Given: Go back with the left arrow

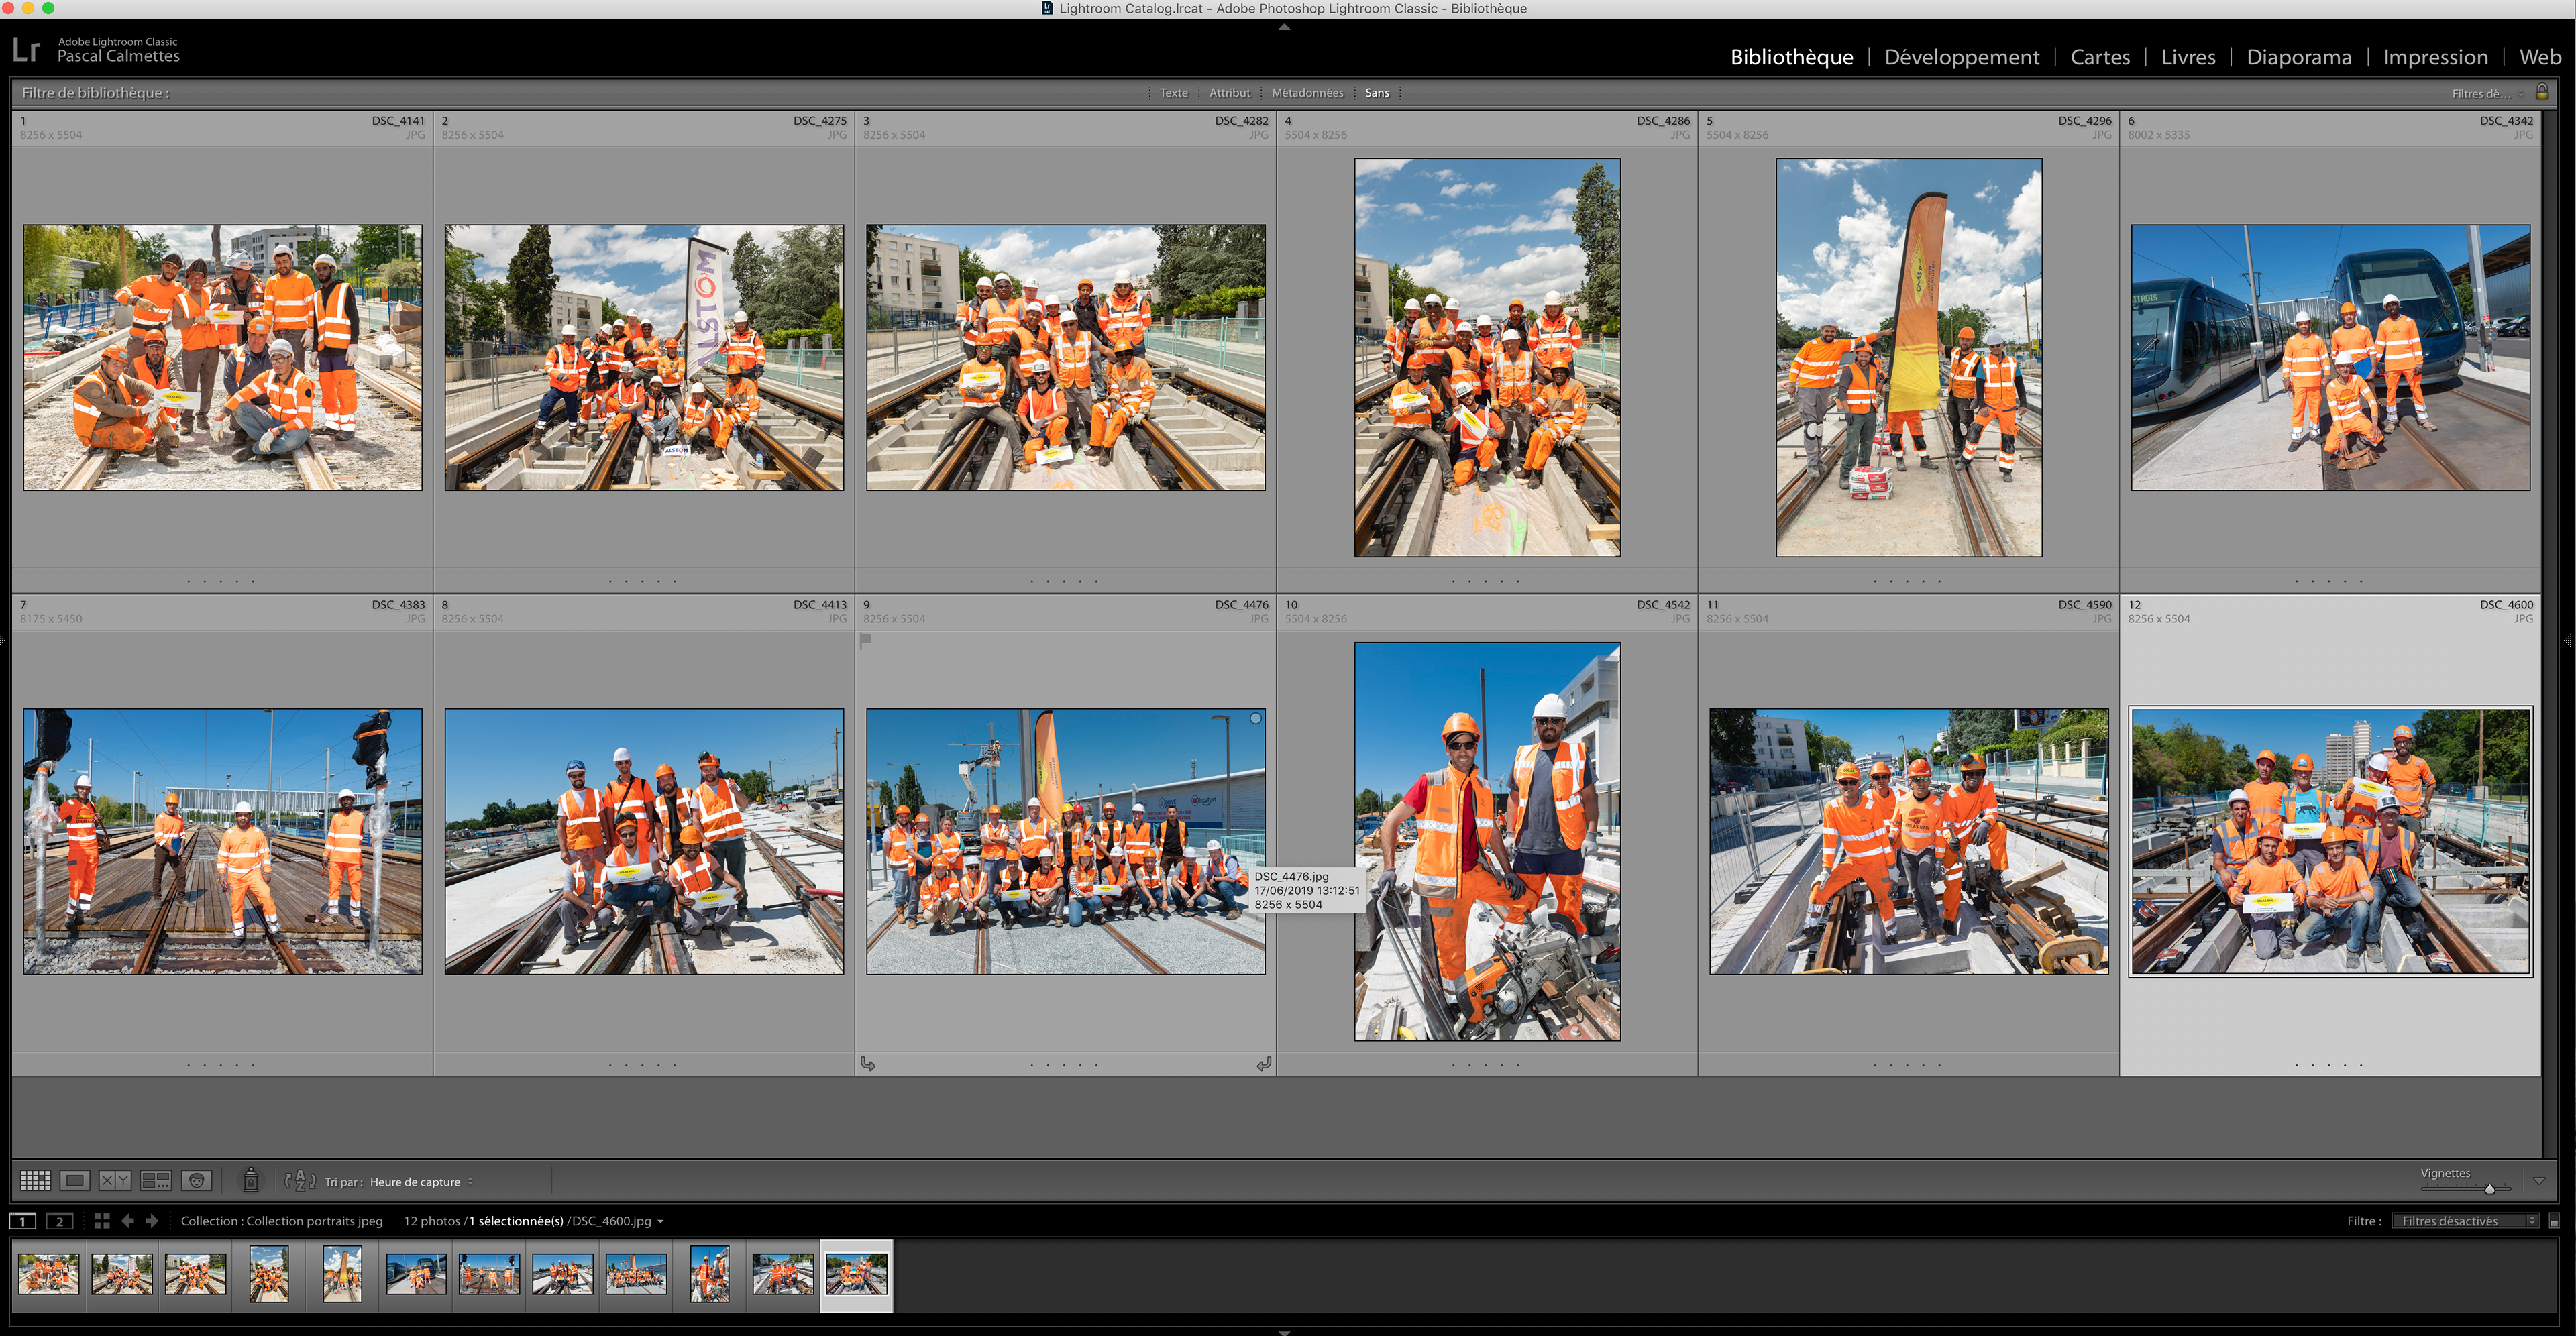Looking at the screenshot, I should (x=127, y=1221).
